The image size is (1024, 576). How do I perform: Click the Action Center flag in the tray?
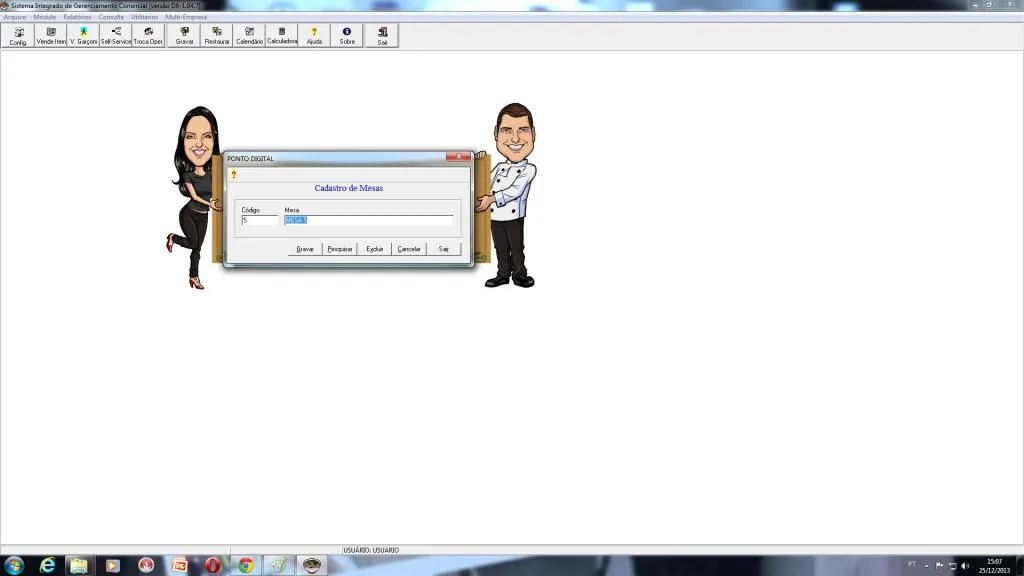tap(939, 566)
